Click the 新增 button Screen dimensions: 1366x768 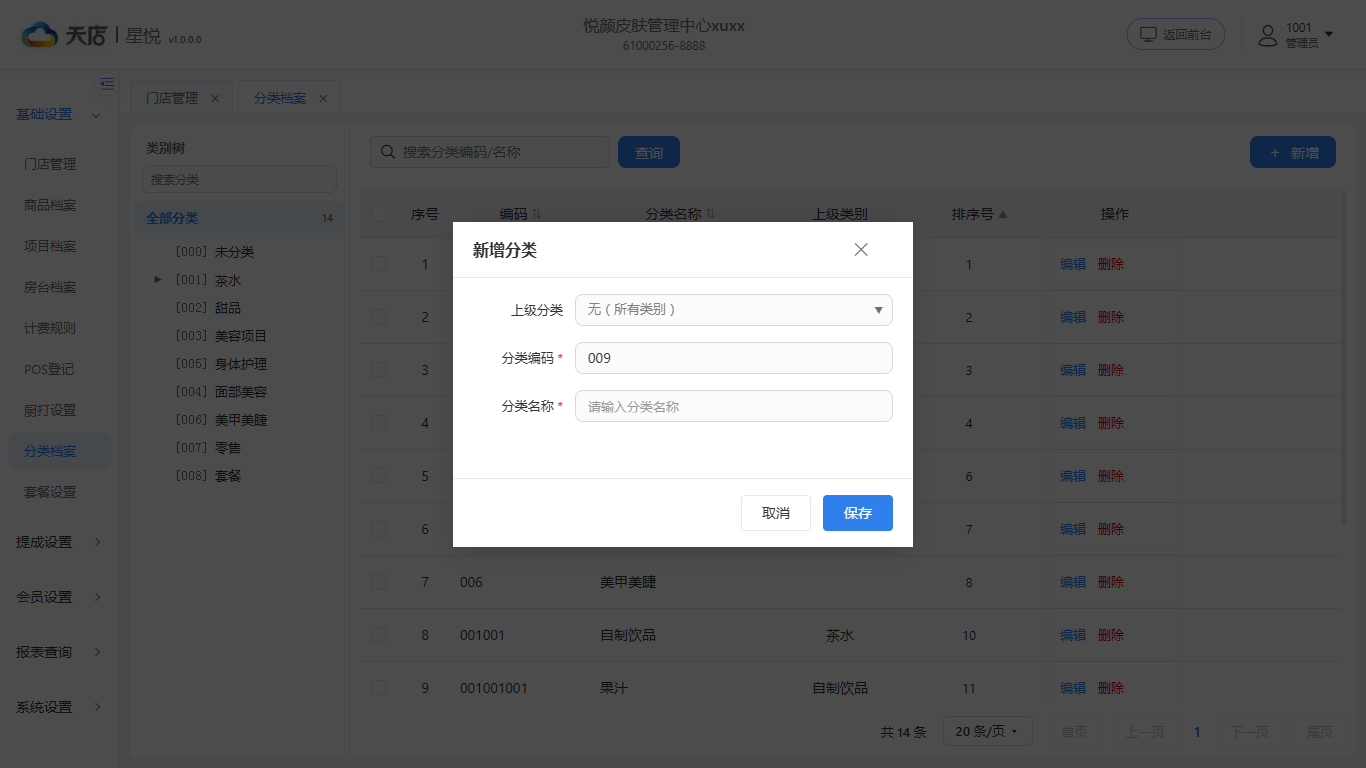[1293, 152]
